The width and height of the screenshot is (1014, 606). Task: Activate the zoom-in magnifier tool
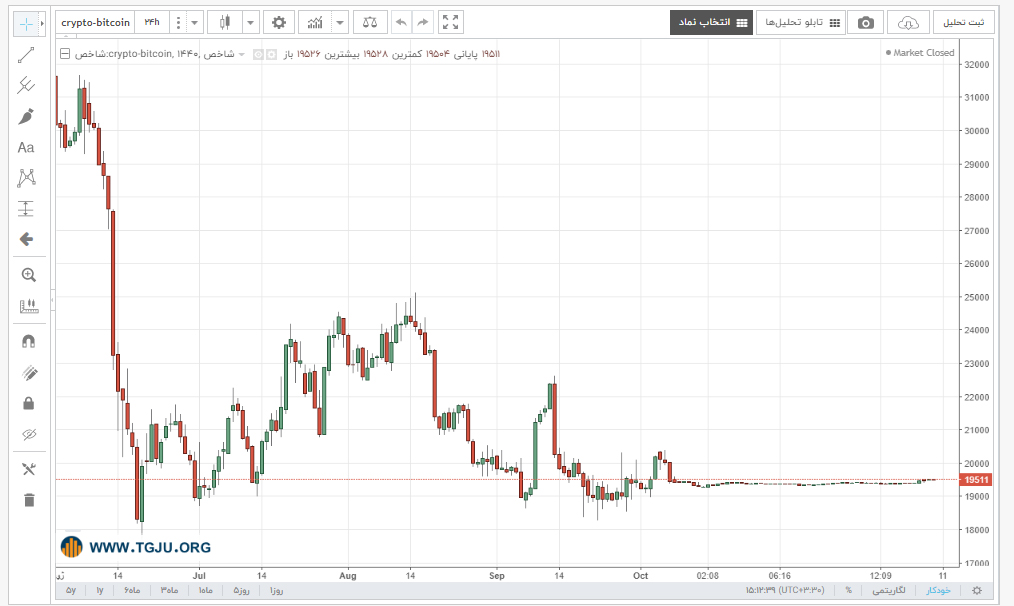click(28, 275)
